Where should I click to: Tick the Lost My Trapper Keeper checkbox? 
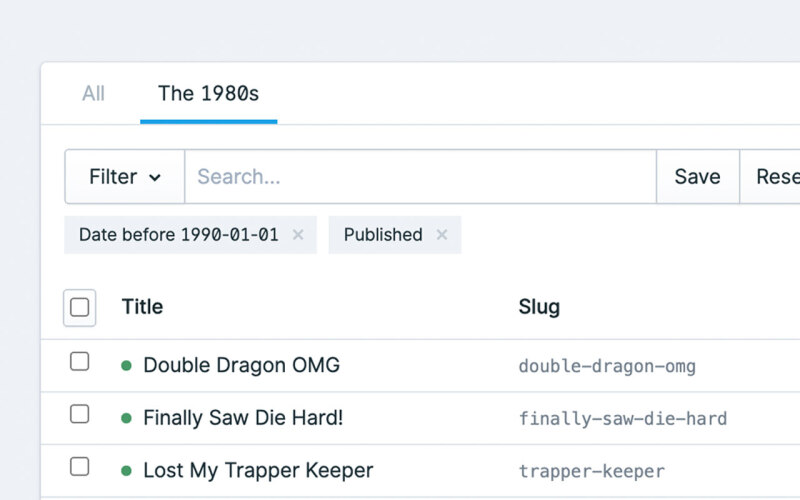coord(80,467)
